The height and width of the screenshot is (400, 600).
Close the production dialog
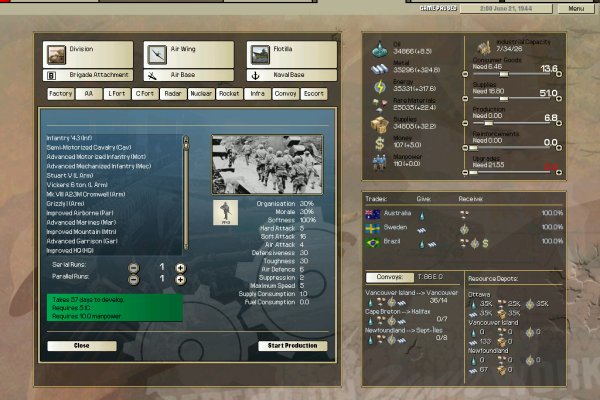click(x=82, y=346)
